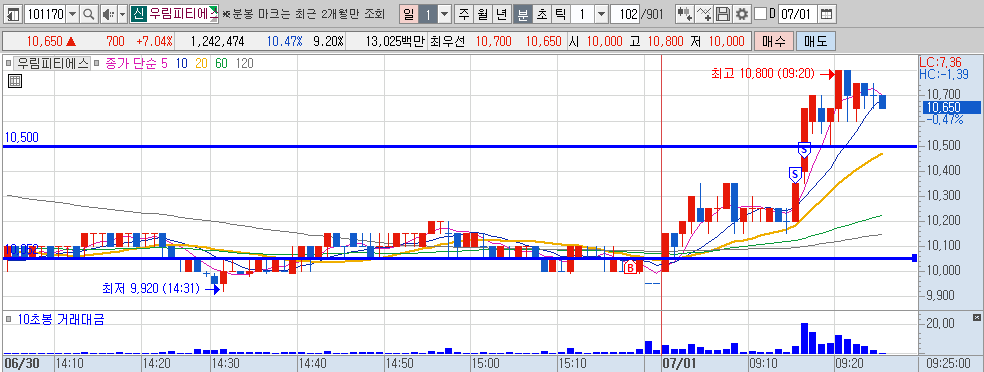This screenshot has height=372, width=984.
Task: Expand the speaker options dropdown
Action: click(x=122, y=13)
